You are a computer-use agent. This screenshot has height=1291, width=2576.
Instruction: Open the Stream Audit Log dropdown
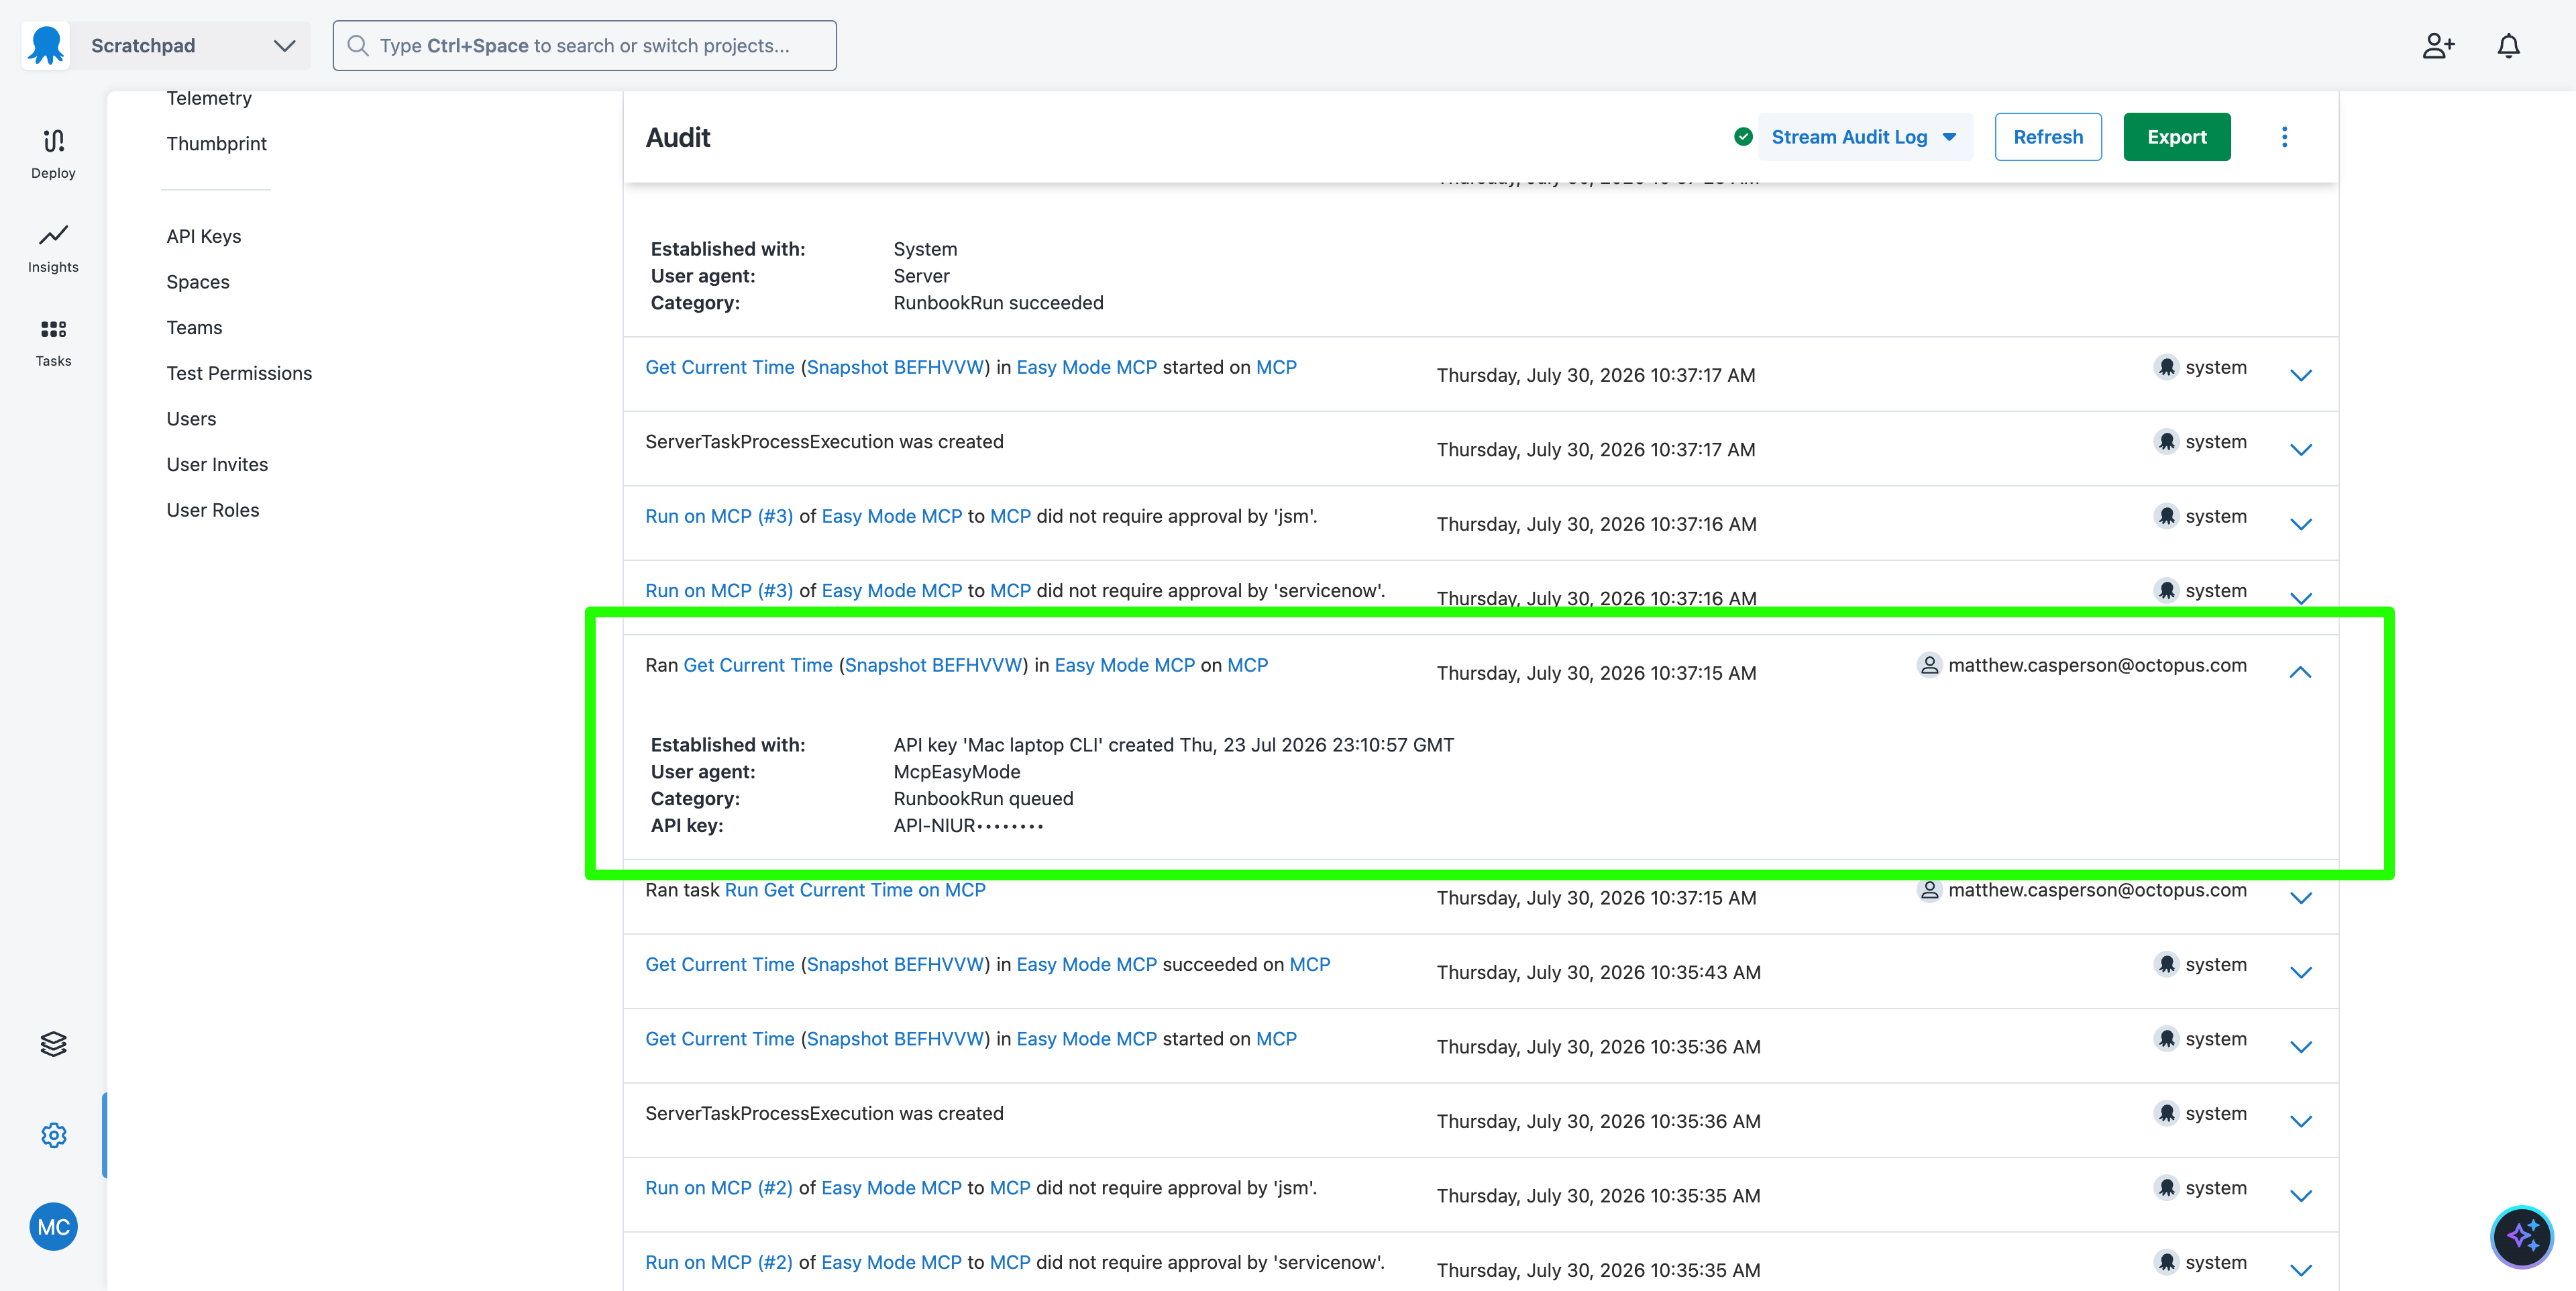(x=1864, y=137)
